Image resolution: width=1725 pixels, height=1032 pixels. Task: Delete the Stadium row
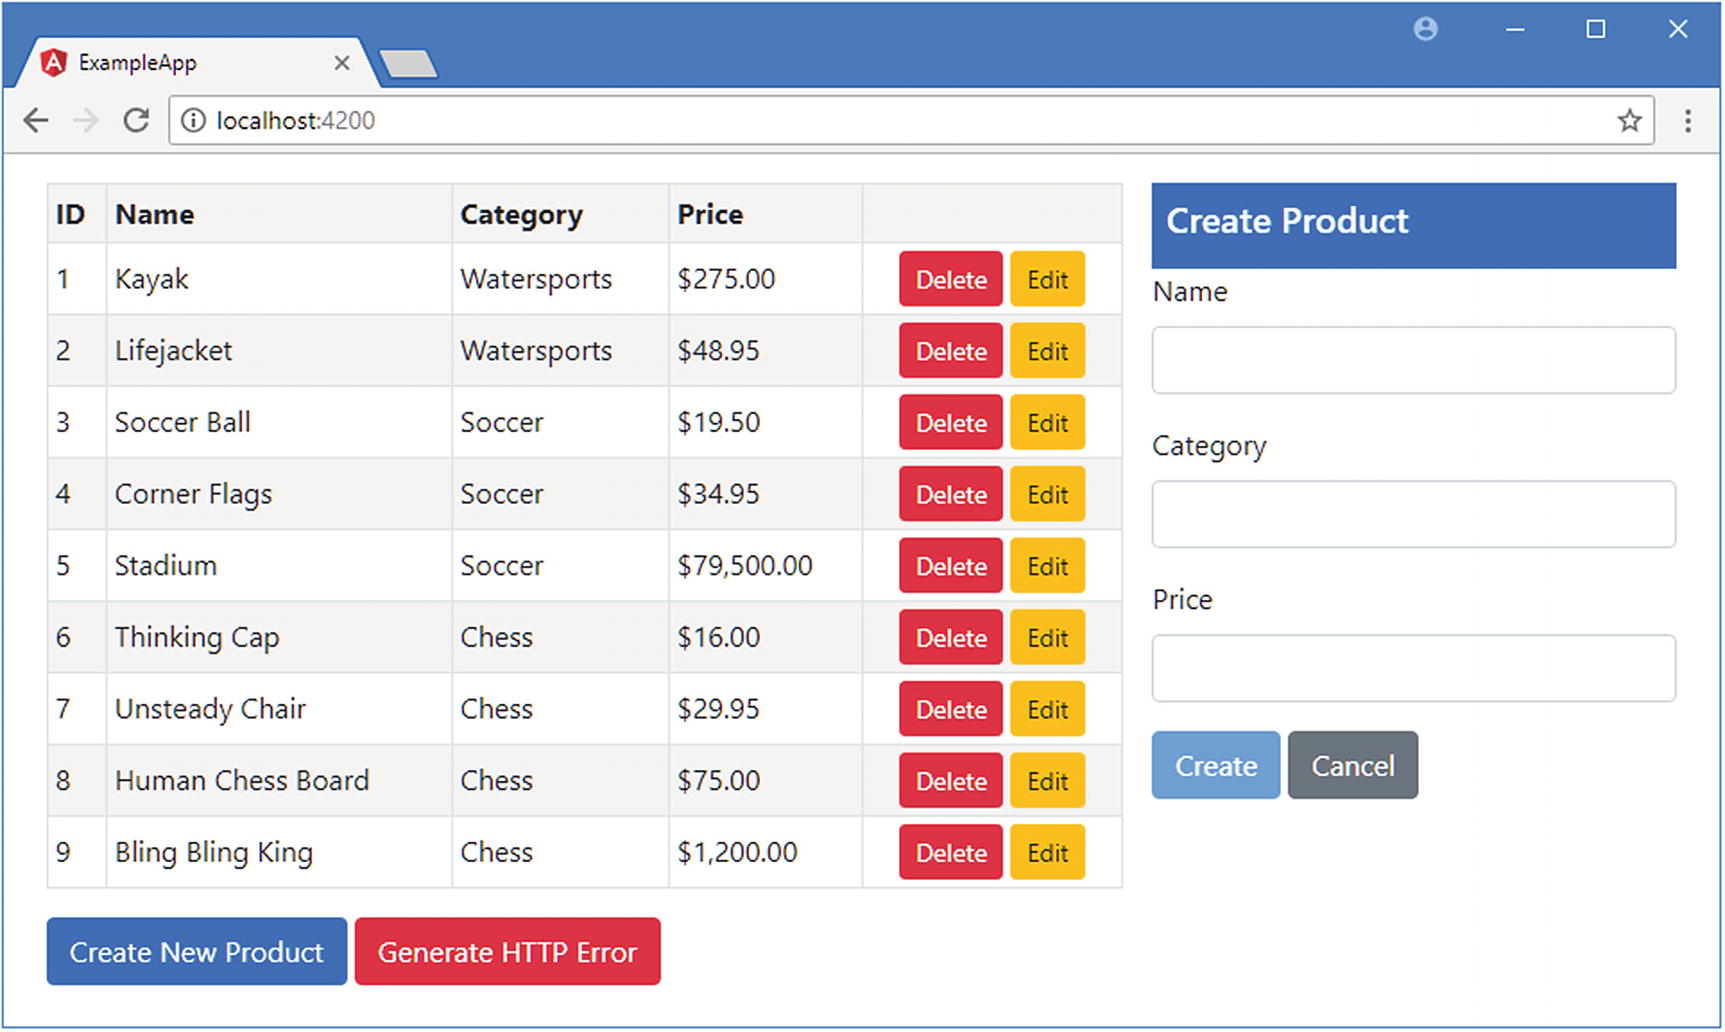coord(951,566)
